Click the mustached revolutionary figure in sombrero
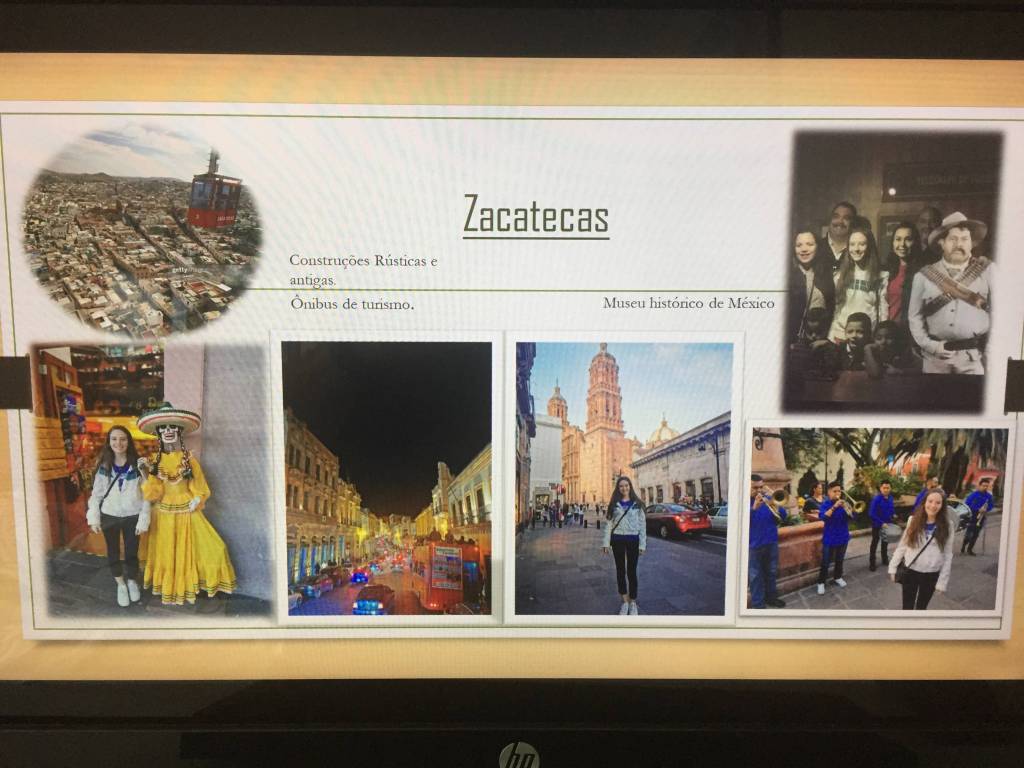This screenshot has height=768, width=1024. 951,295
